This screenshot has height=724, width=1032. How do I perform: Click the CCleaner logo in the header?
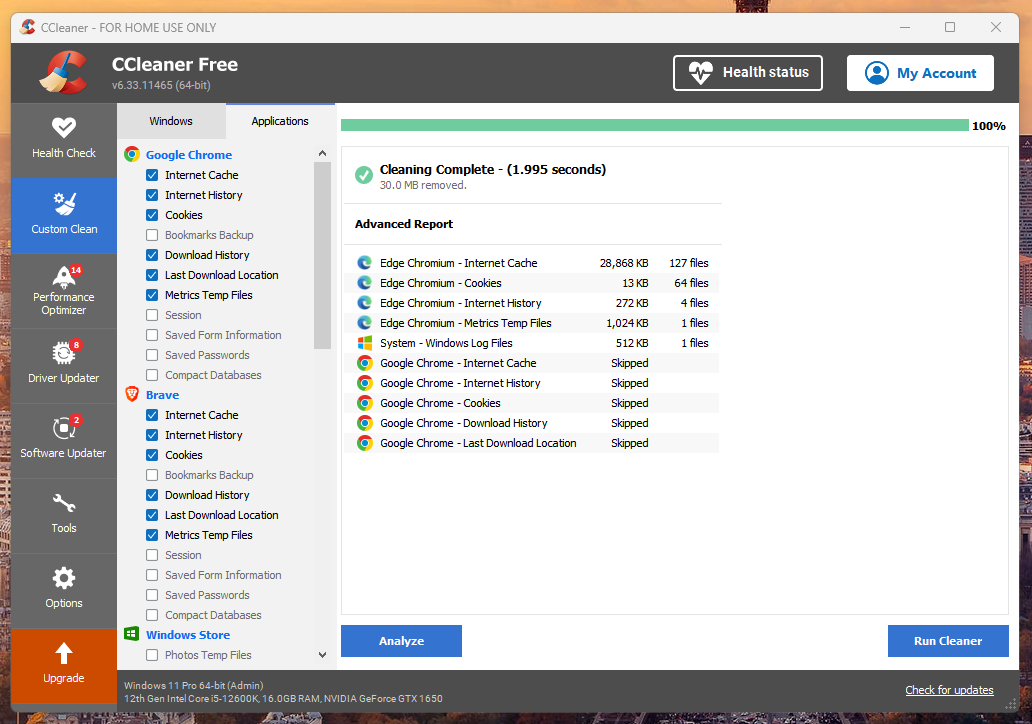[x=64, y=72]
